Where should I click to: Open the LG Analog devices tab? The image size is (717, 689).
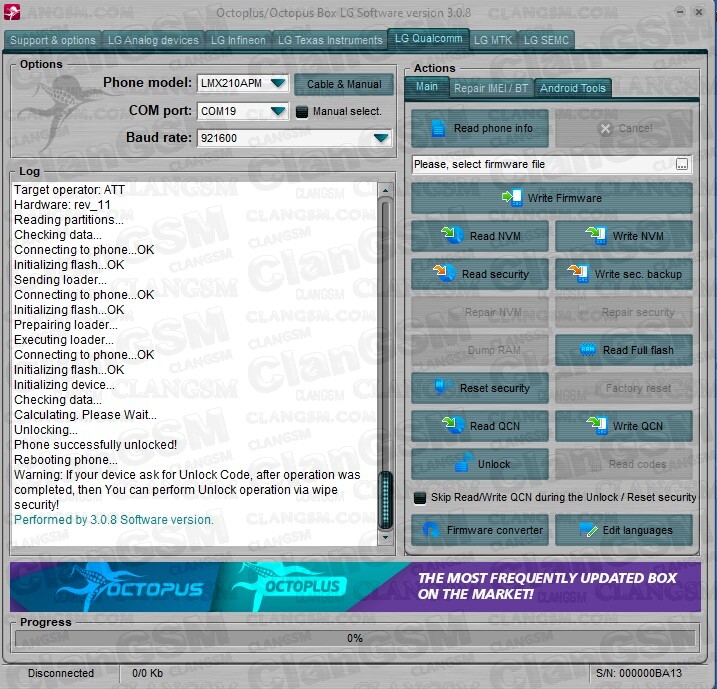click(x=153, y=40)
